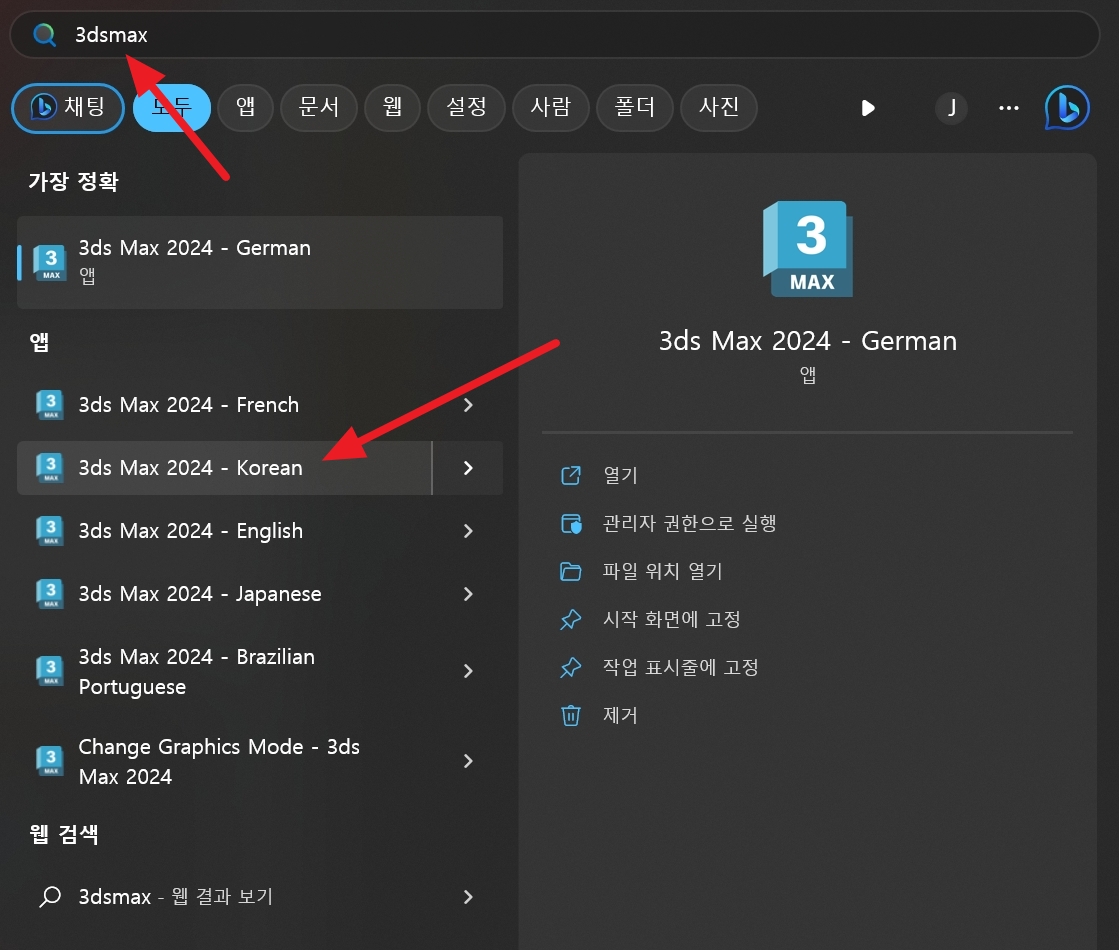The image size is (1119, 950).
Task: Expand details for 3ds Max 2024 - Korean
Action: [468, 468]
